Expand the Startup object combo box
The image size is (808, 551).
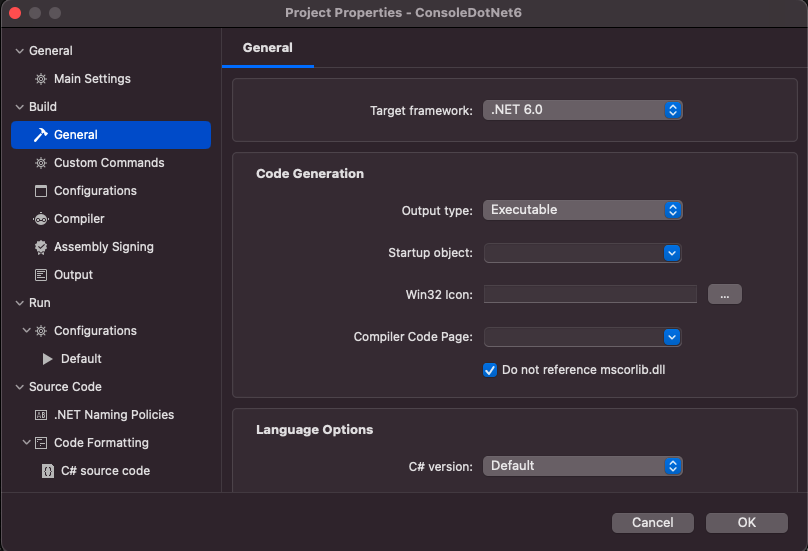[x=583, y=253]
